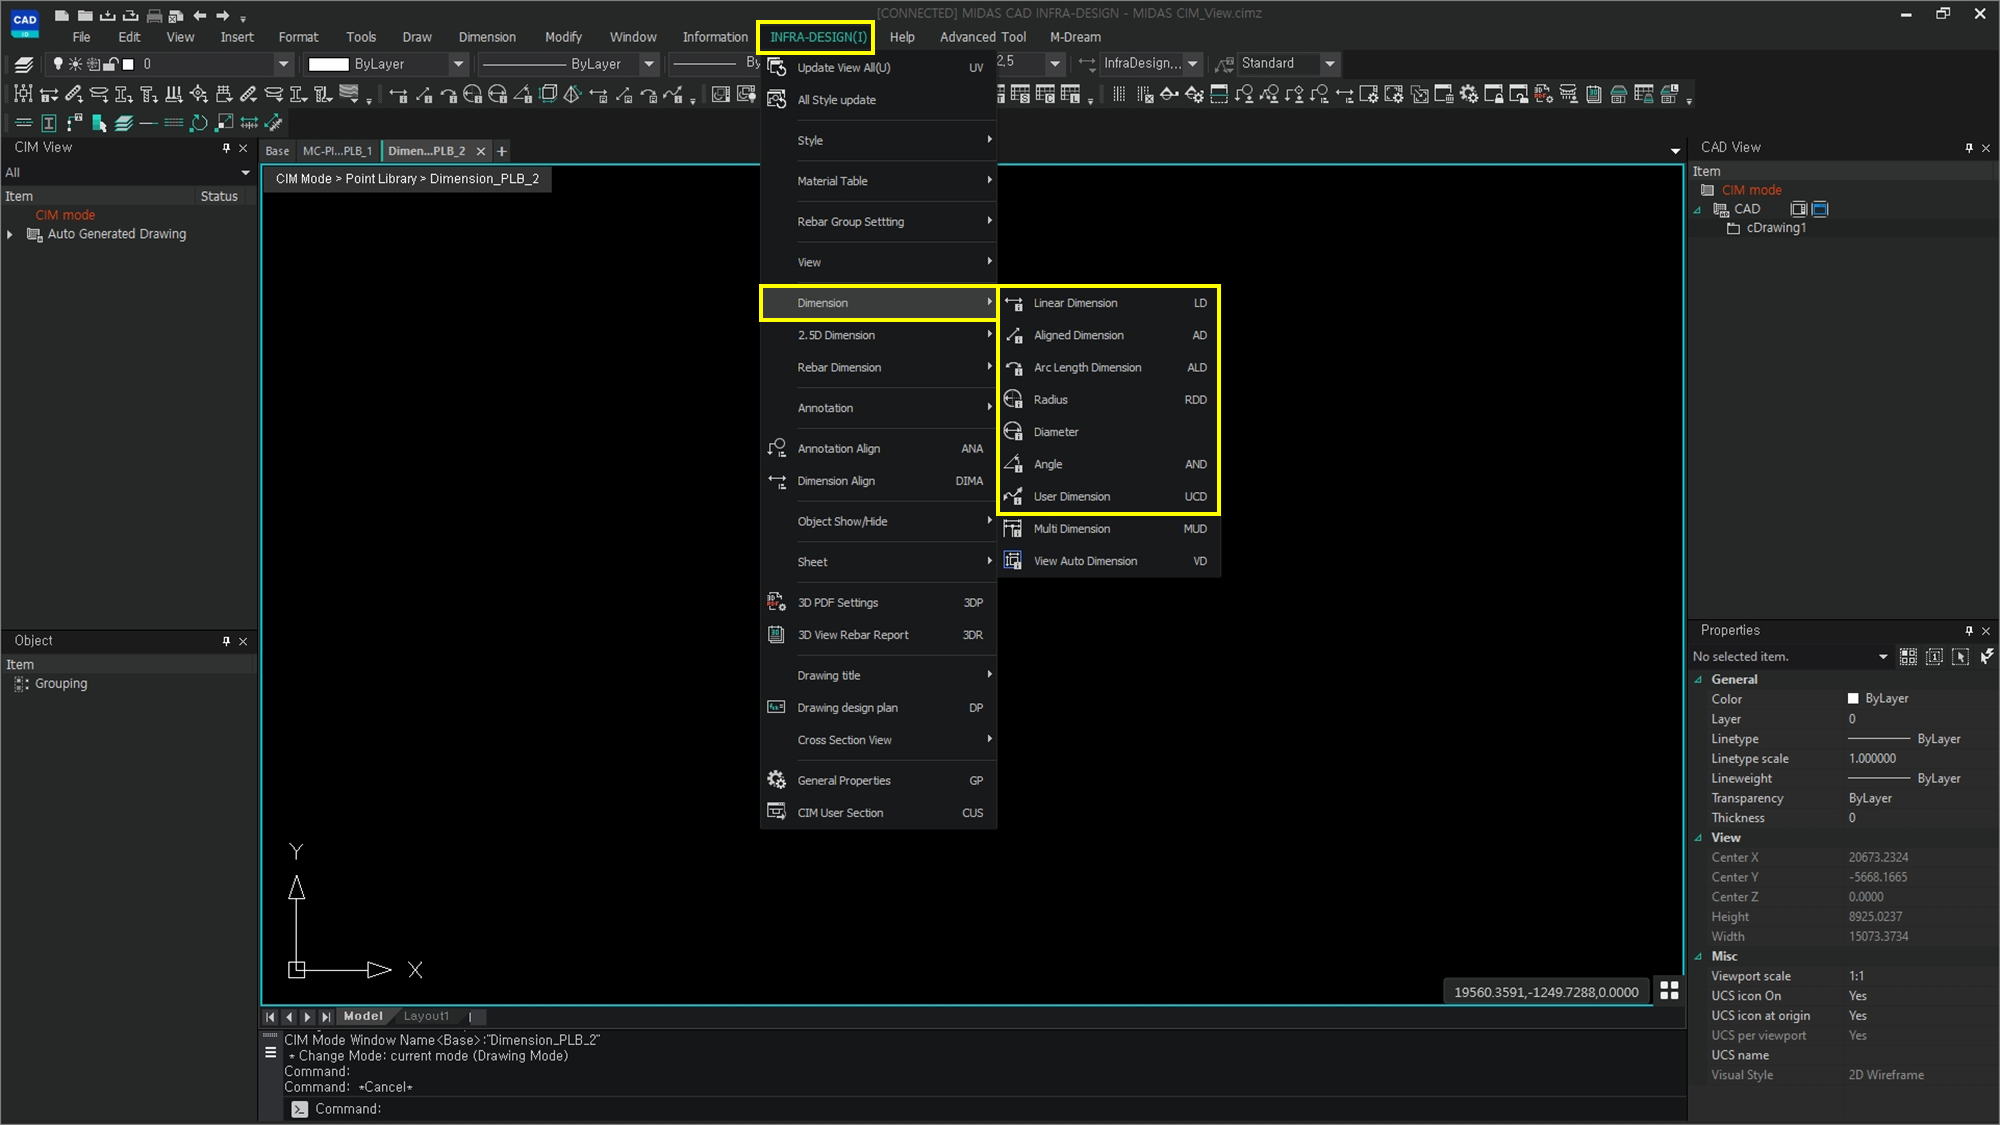Open the Layer Properties manager icon
Screen dimensions: 2000x1125
pos(24,64)
